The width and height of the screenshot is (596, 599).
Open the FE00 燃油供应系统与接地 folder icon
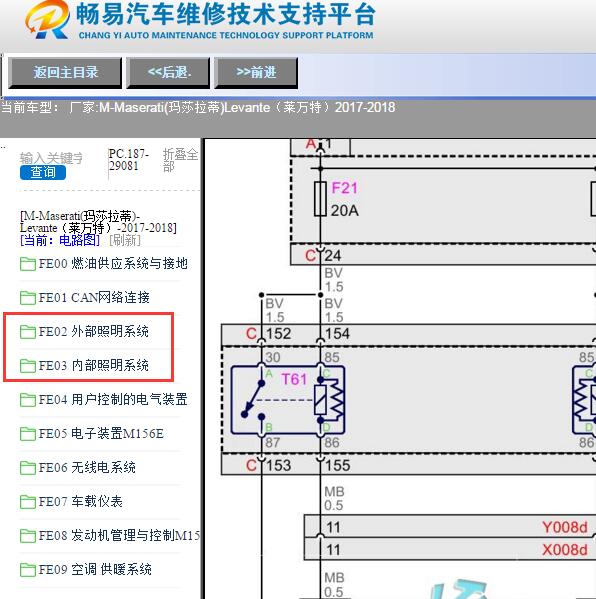(x=28, y=264)
